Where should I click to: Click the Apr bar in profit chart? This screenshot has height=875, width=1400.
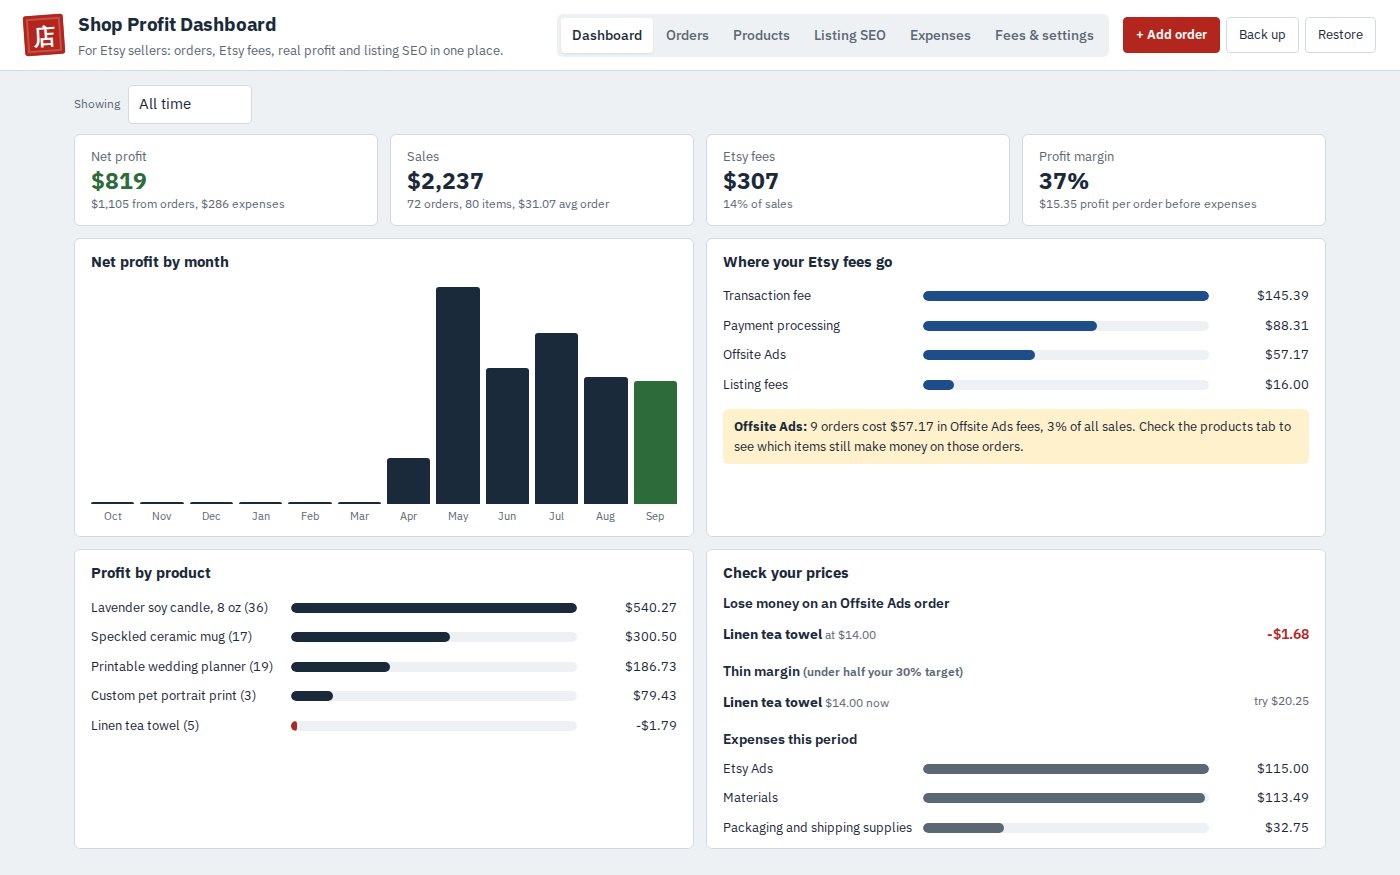pos(408,481)
